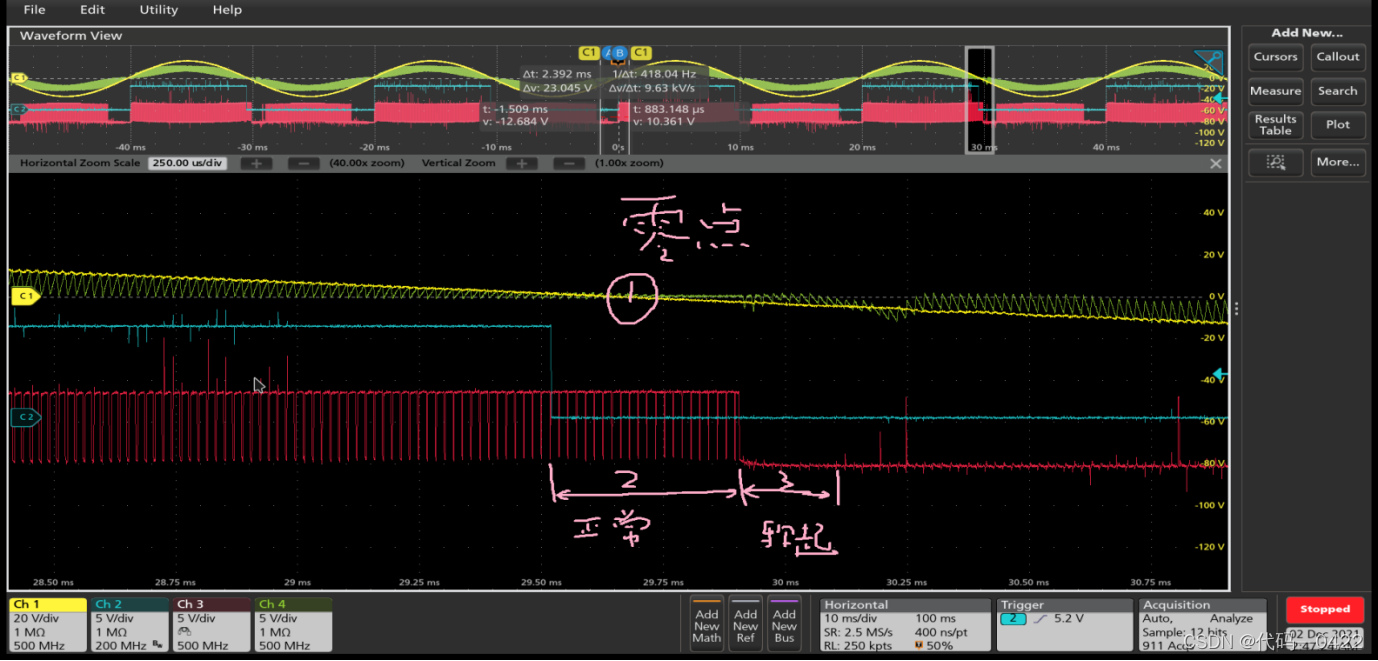Click the draw-a-box zoom icon button
This screenshot has height=661, width=1378.
pos(1275,162)
